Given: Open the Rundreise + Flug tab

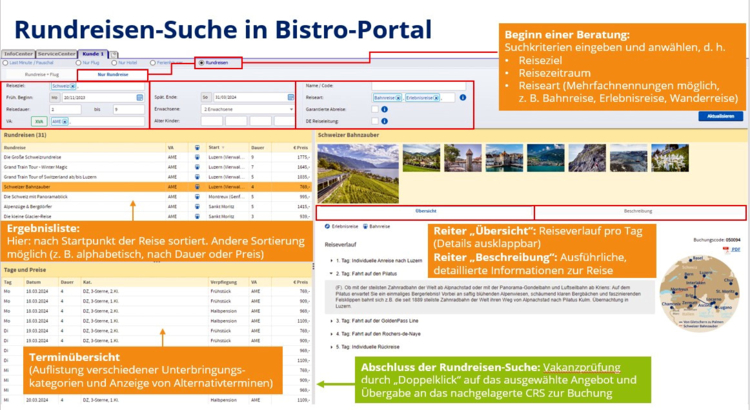Looking at the screenshot, I should (x=42, y=75).
